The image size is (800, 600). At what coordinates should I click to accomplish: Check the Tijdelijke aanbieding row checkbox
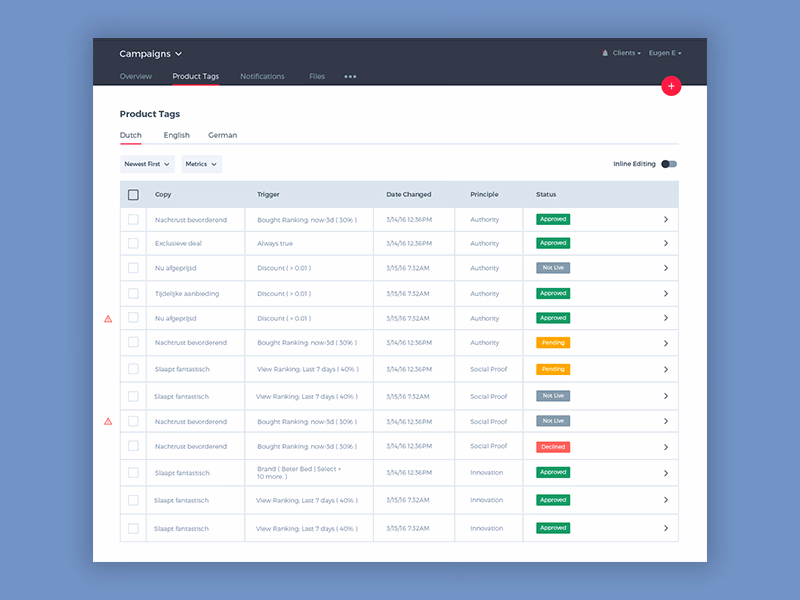[133, 293]
